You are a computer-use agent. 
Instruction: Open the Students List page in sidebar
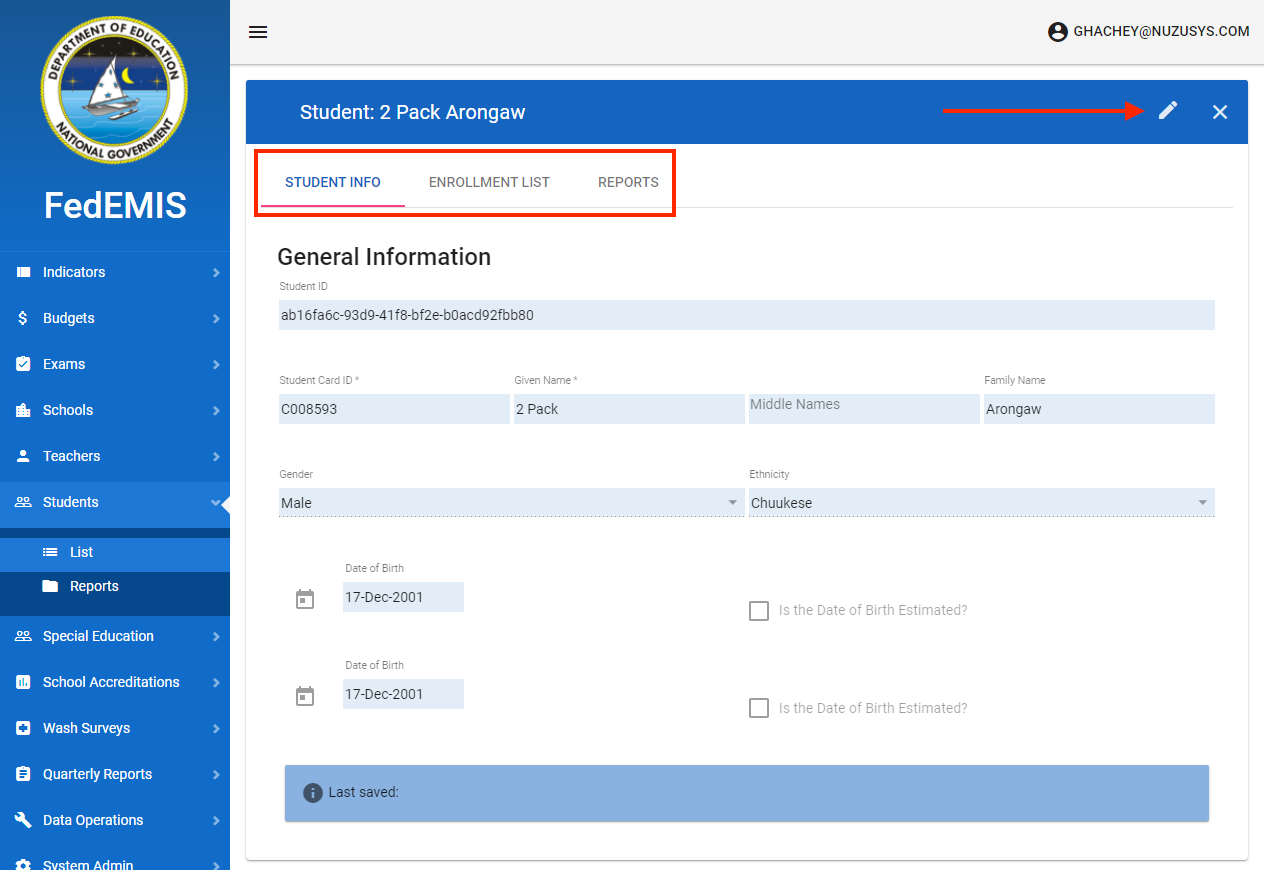click(81, 552)
